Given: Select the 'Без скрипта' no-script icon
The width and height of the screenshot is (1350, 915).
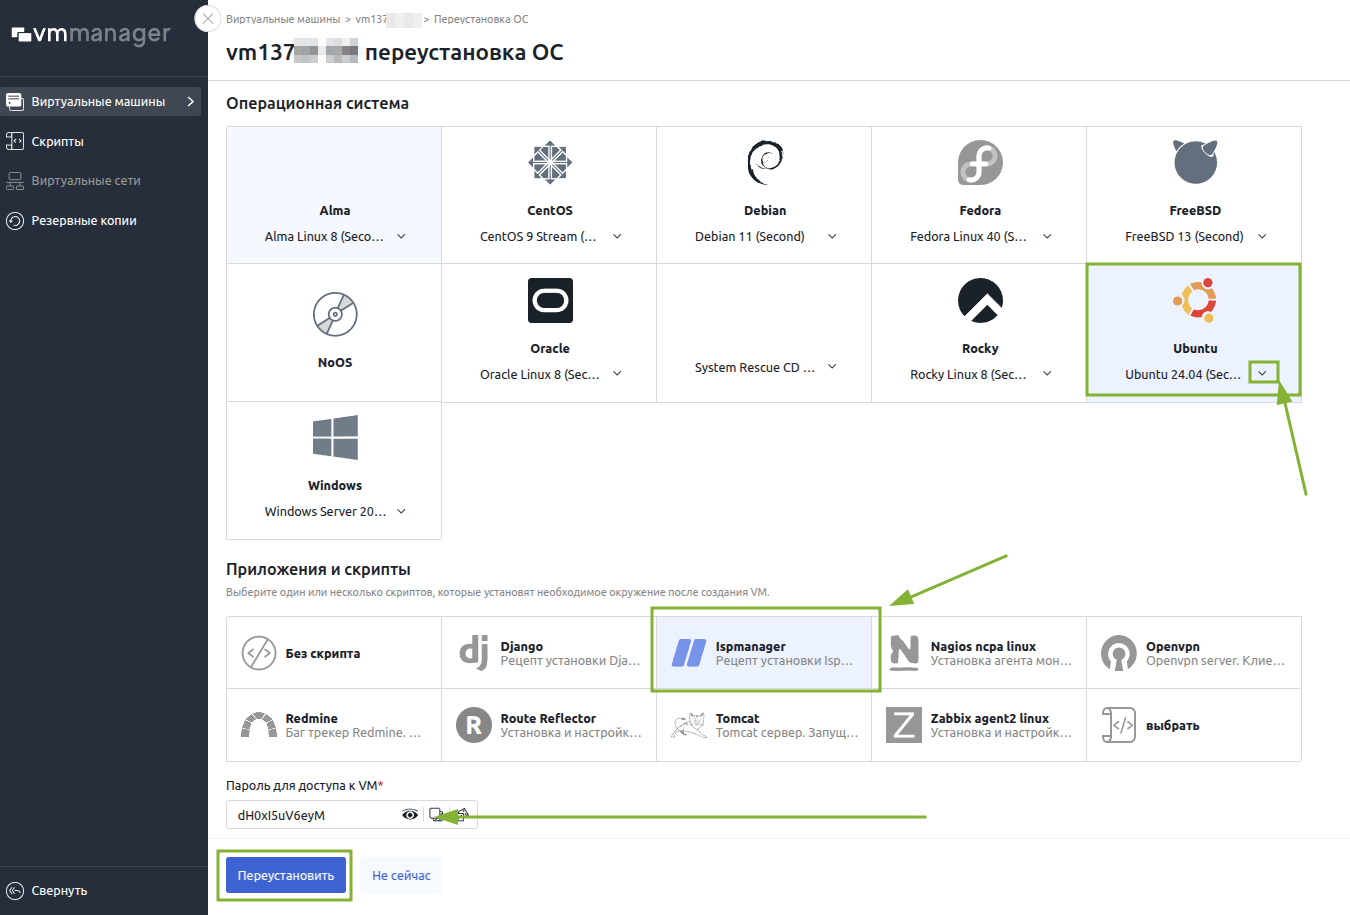Looking at the screenshot, I should click(x=259, y=653).
